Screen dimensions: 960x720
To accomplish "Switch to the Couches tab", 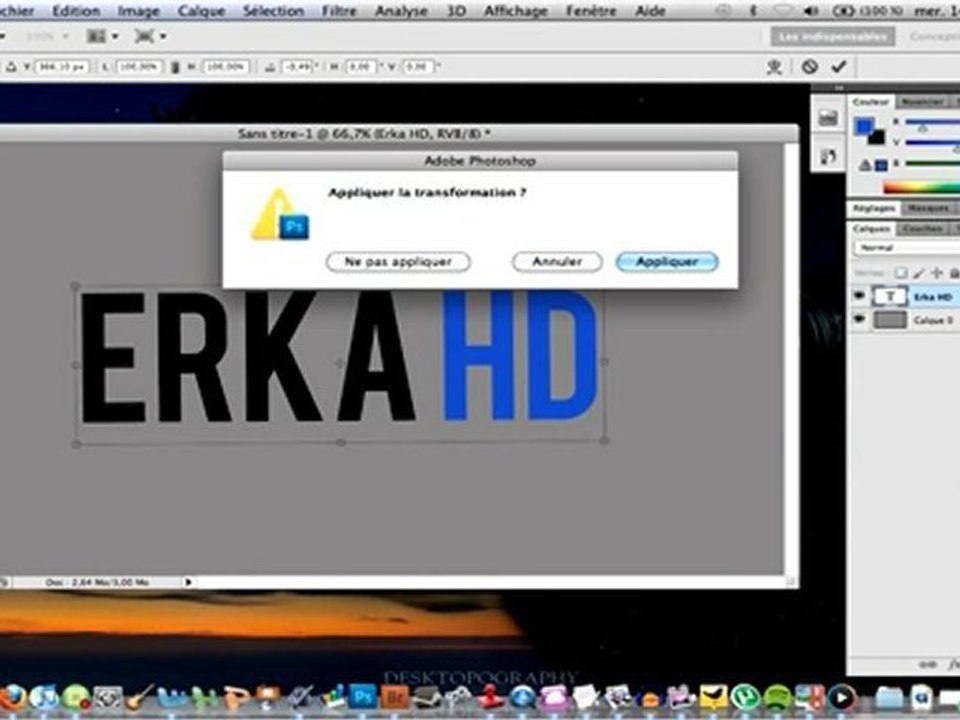I will [x=922, y=228].
